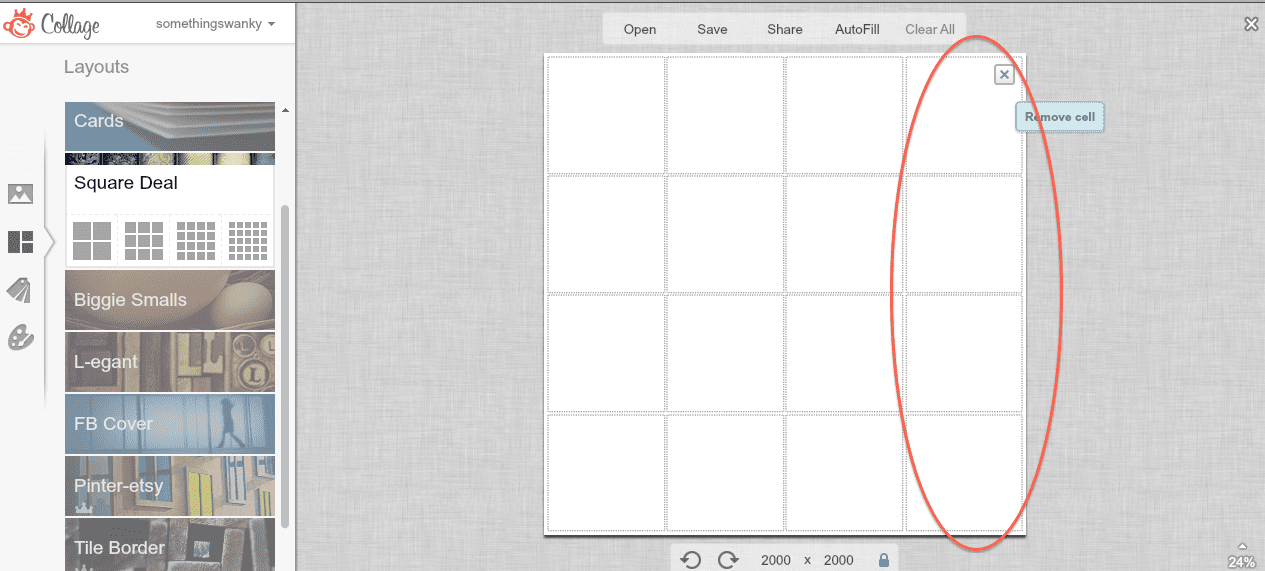Open the Swatches panel icon
The height and width of the screenshot is (571, 1265).
20,290
